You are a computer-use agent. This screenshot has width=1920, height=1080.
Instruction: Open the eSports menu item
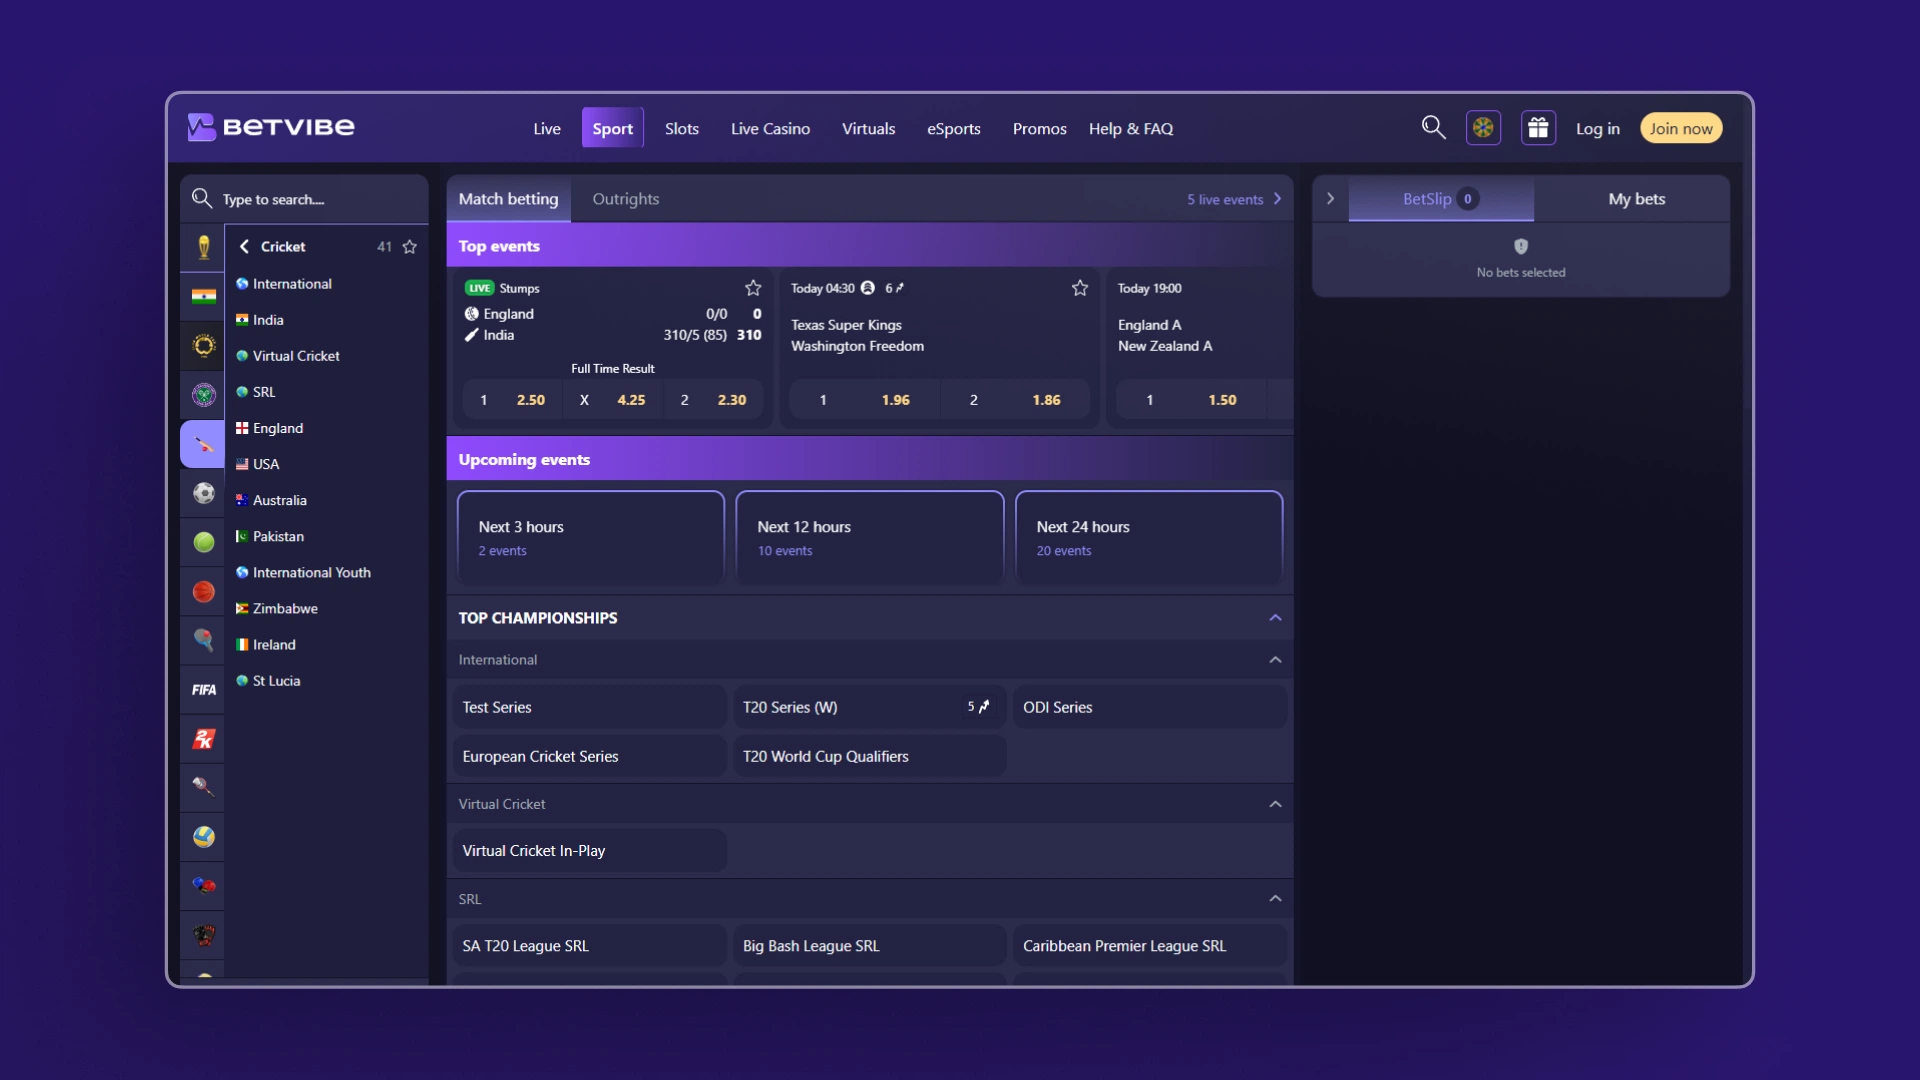coord(954,128)
